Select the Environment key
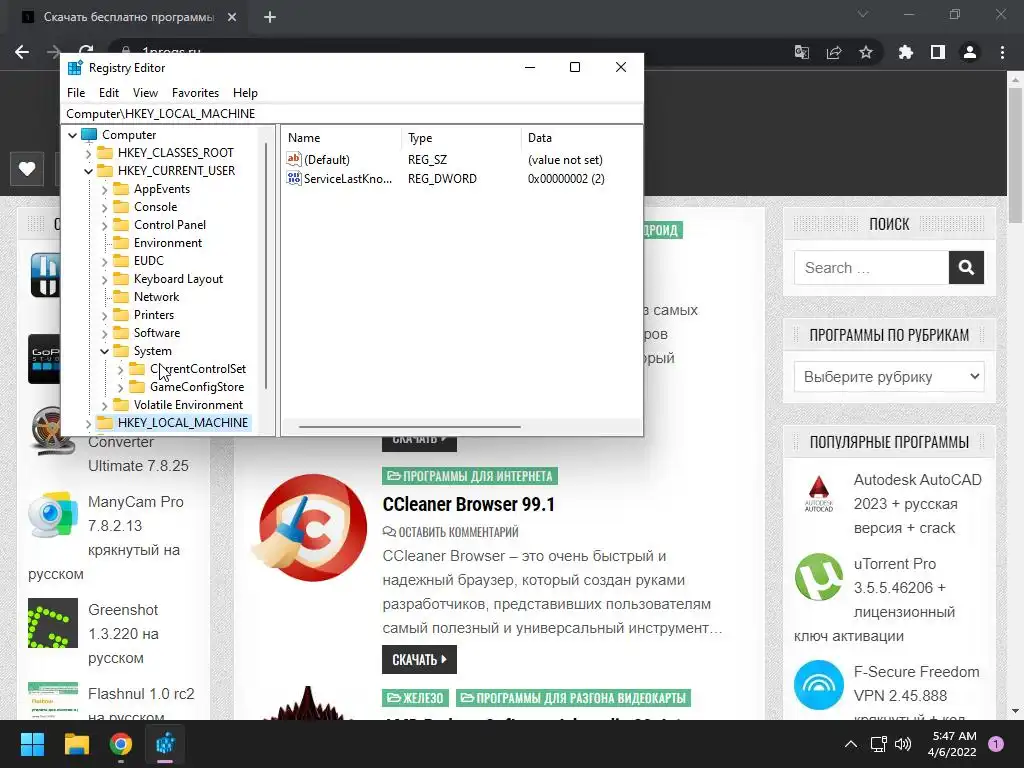Image resolution: width=1024 pixels, height=768 pixels. coord(168,243)
